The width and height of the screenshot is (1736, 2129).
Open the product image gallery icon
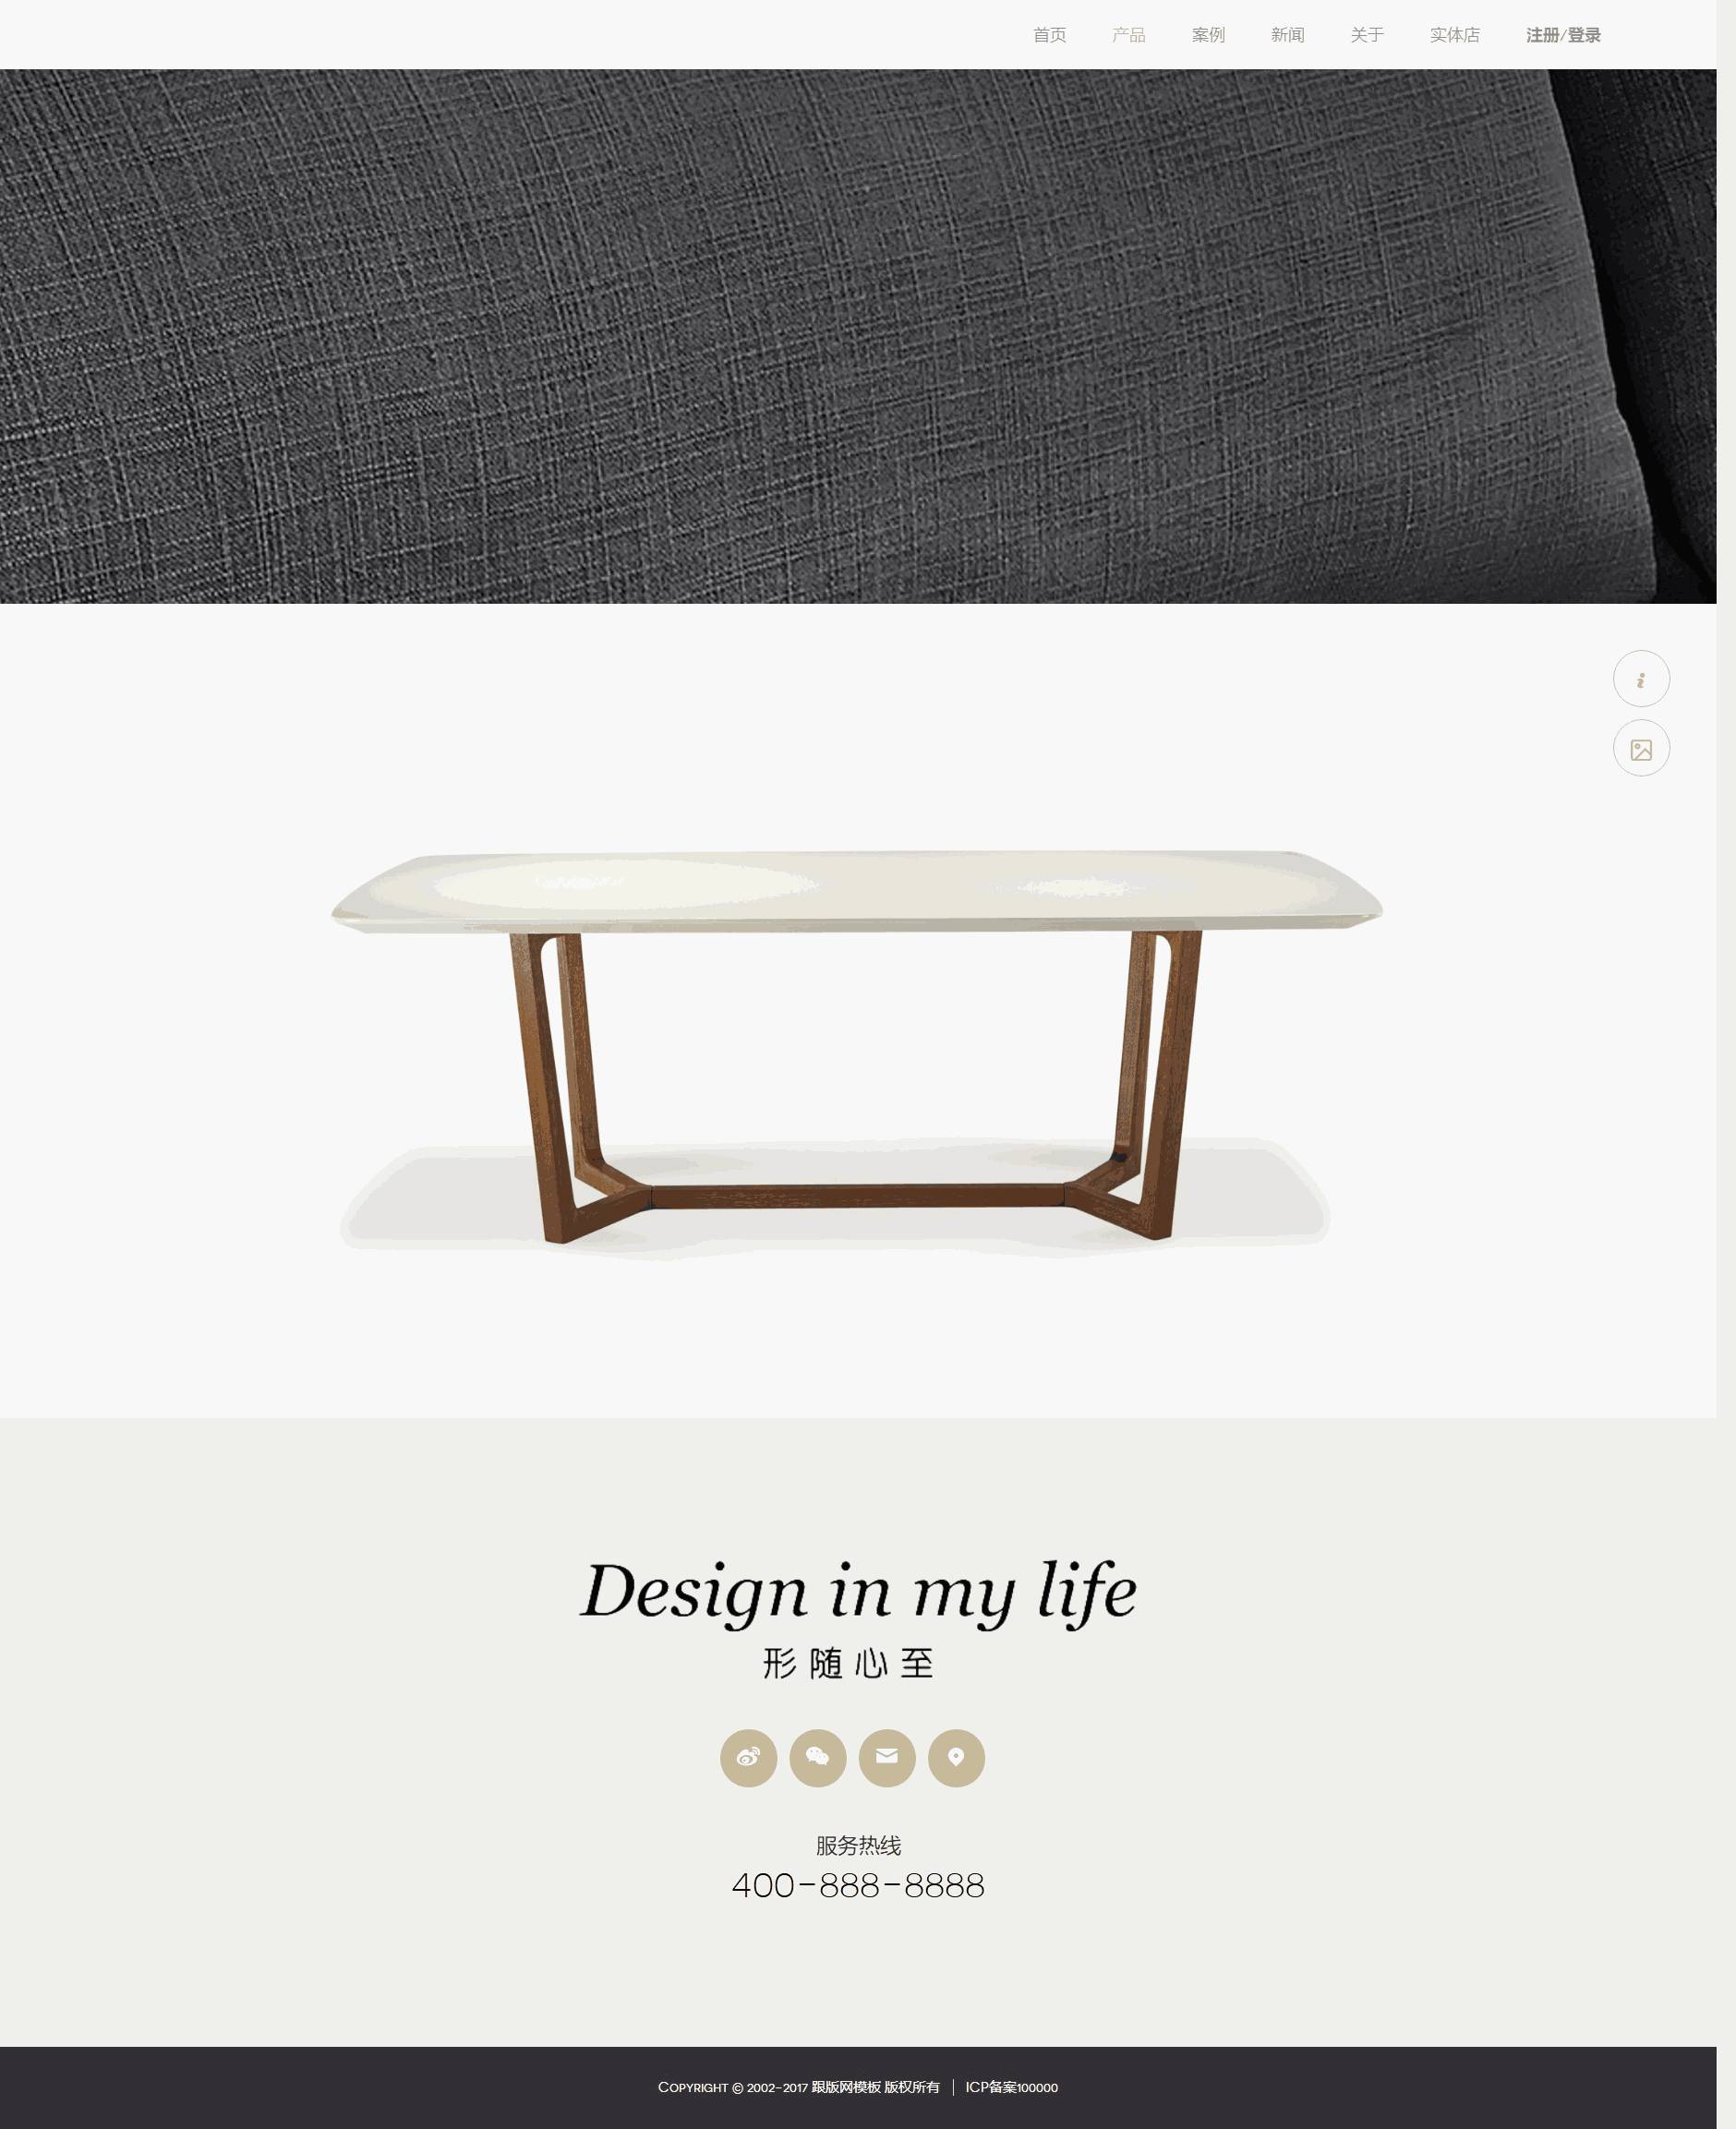(1641, 748)
